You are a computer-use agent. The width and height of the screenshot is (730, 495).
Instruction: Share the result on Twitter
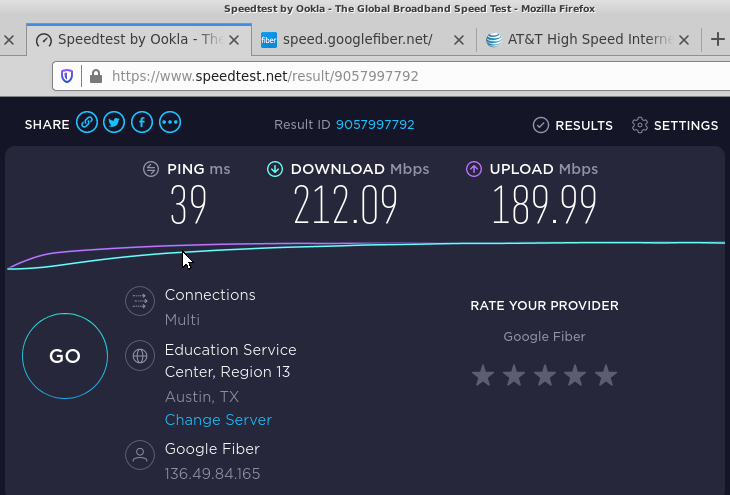pyautogui.click(x=114, y=122)
